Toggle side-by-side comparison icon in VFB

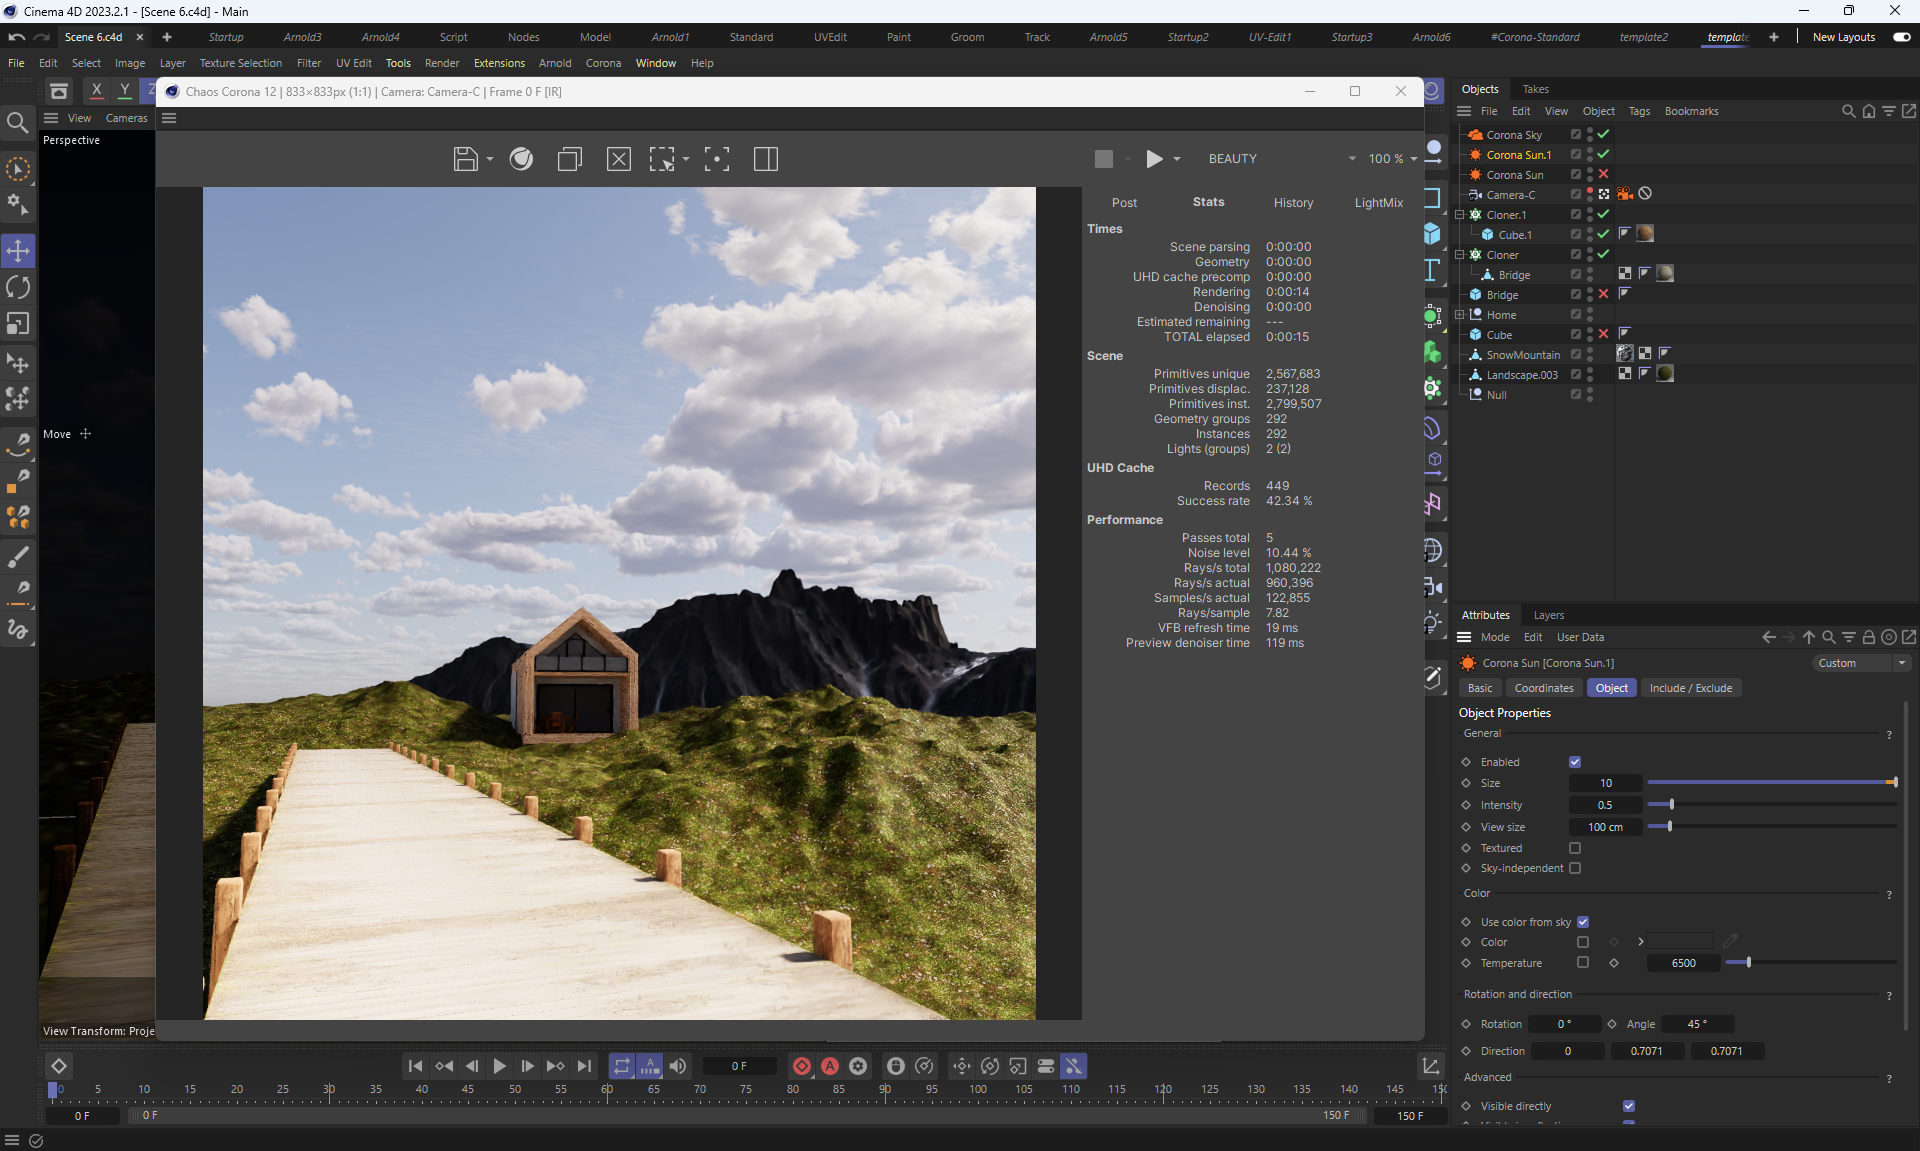[x=766, y=159]
